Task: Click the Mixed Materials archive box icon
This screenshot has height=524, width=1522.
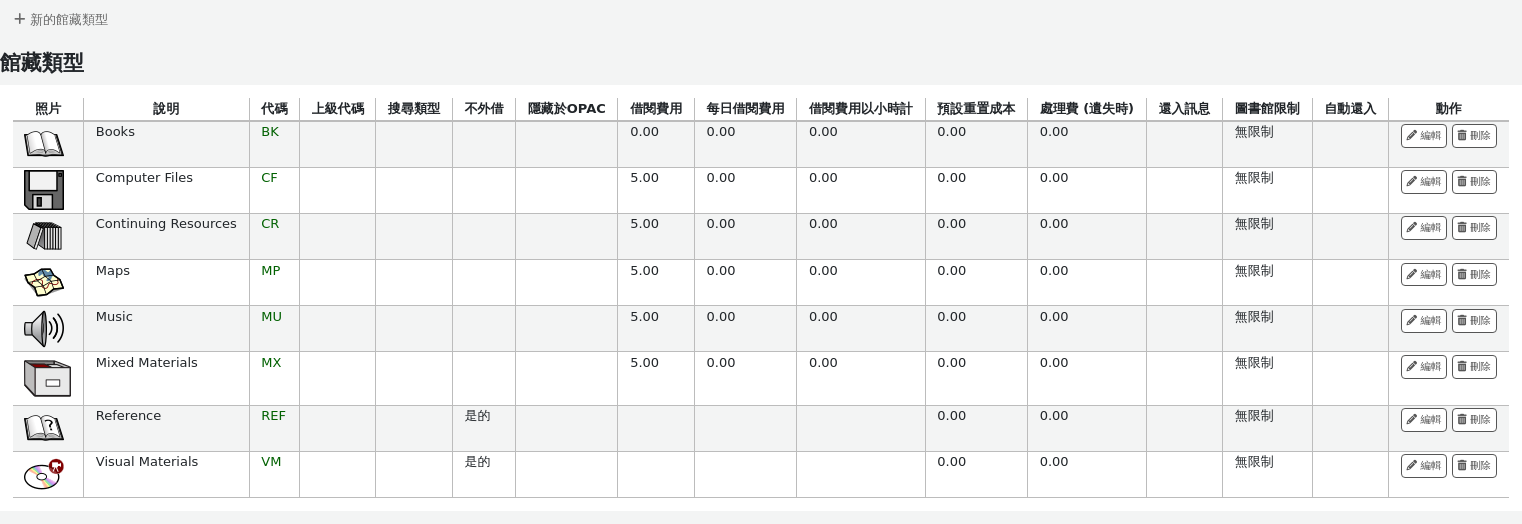Action: (47, 378)
